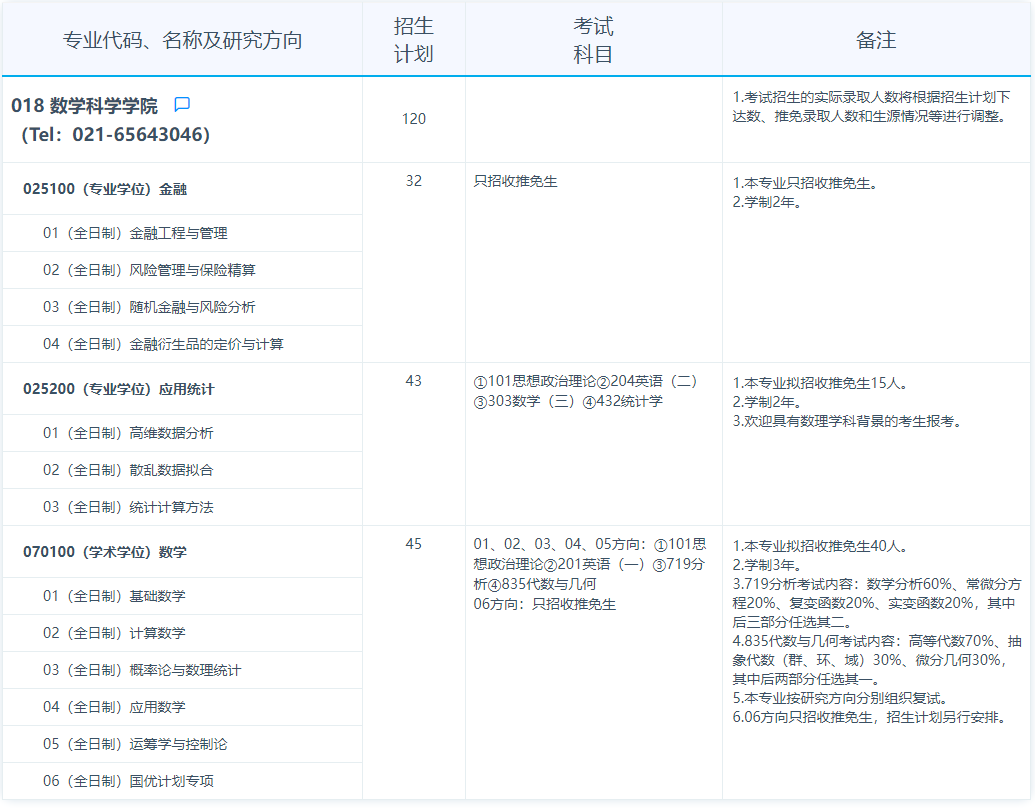Pick direction 03 统计计算方法
1035x808 pixels.
point(128,507)
